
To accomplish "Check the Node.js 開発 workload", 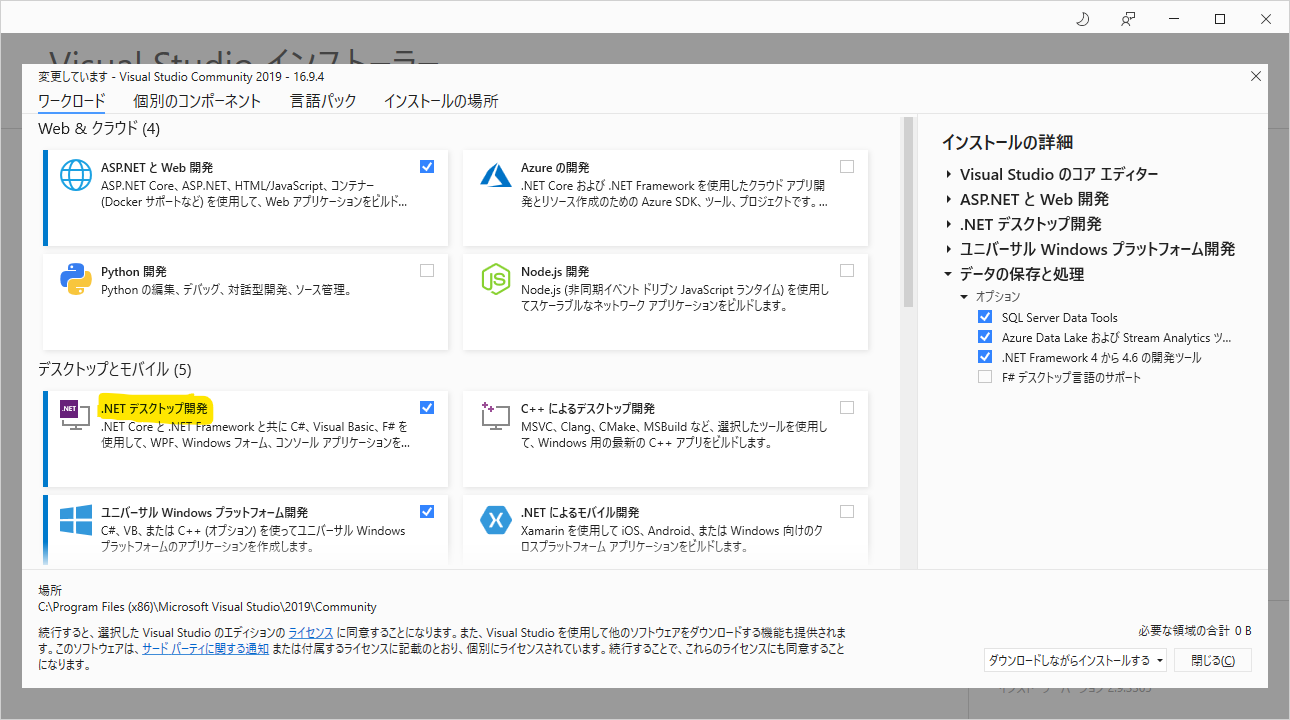I will tap(847, 270).
